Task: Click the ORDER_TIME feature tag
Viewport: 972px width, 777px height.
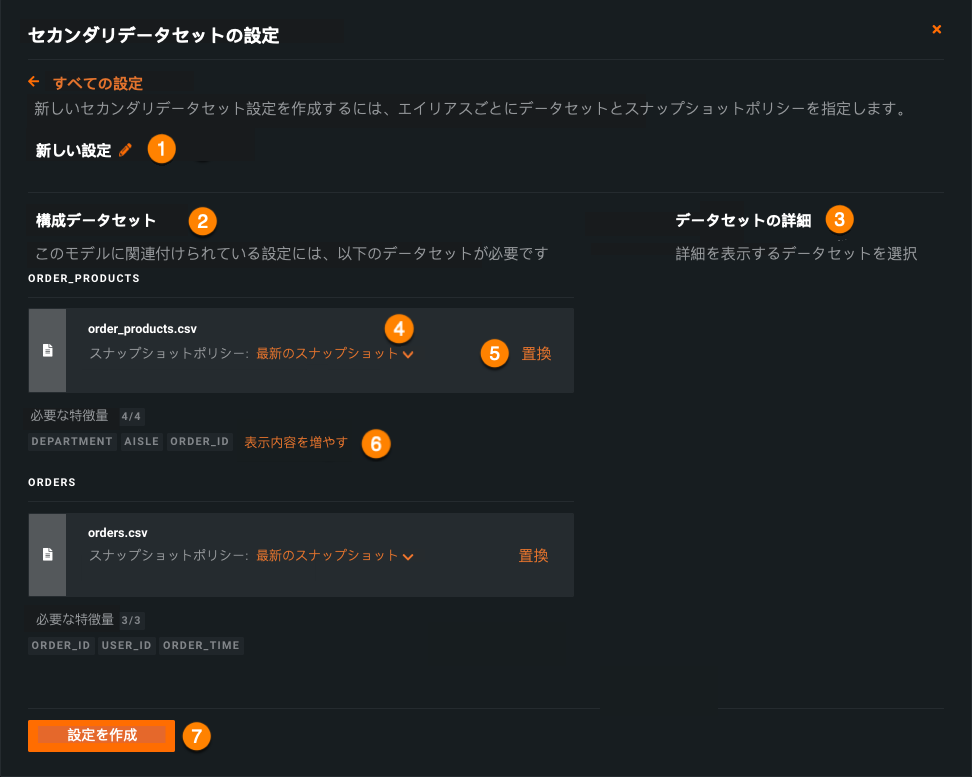Action: [x=201, y=646]
